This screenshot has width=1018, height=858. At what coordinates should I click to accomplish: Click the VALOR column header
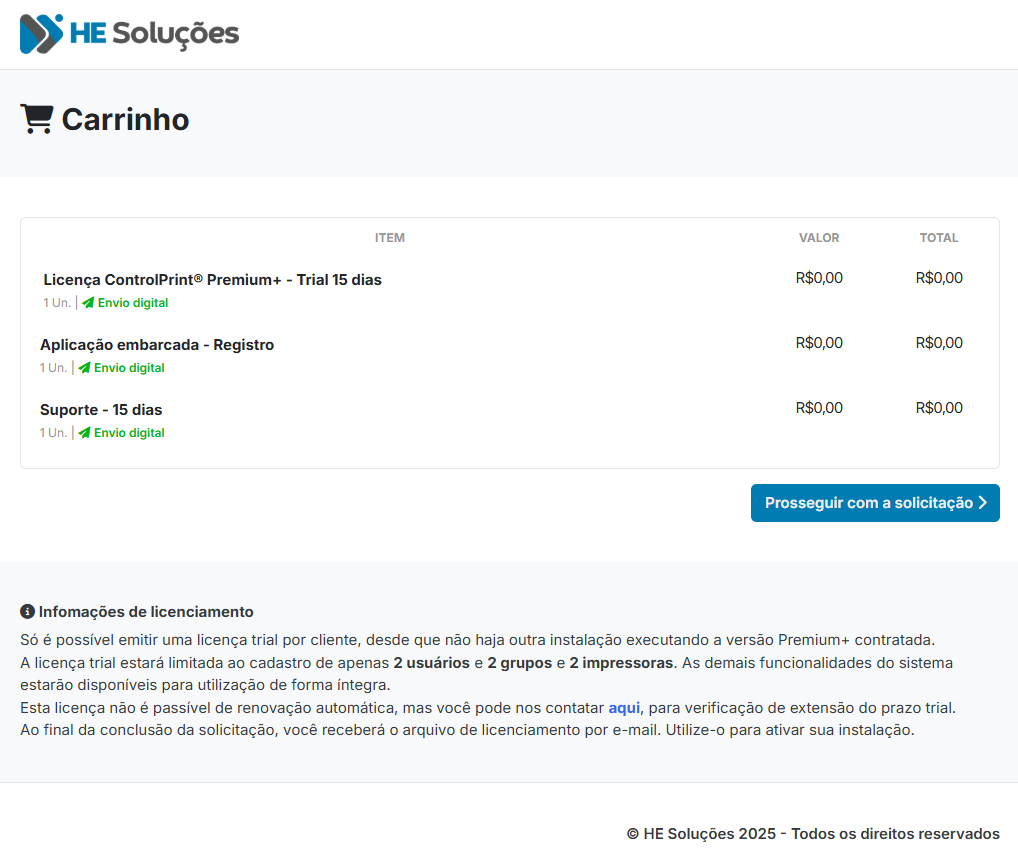tap(819, 238)
